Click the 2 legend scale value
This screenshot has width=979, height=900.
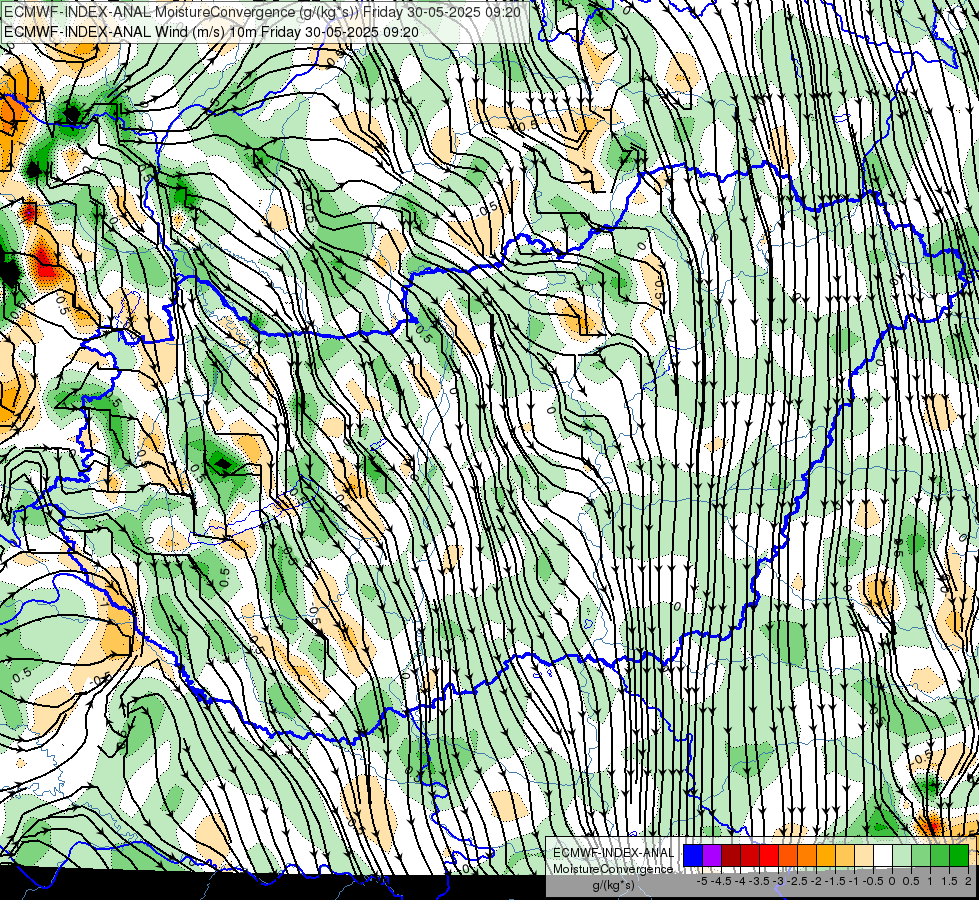click(968, 881)
